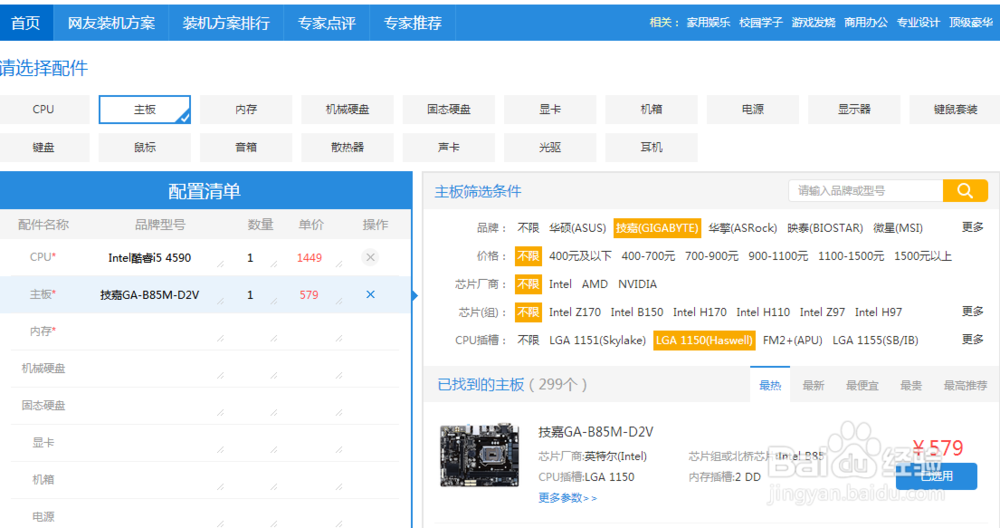Select the 主板 component category
Viewport: 1000px width, 528px height.
145,110
